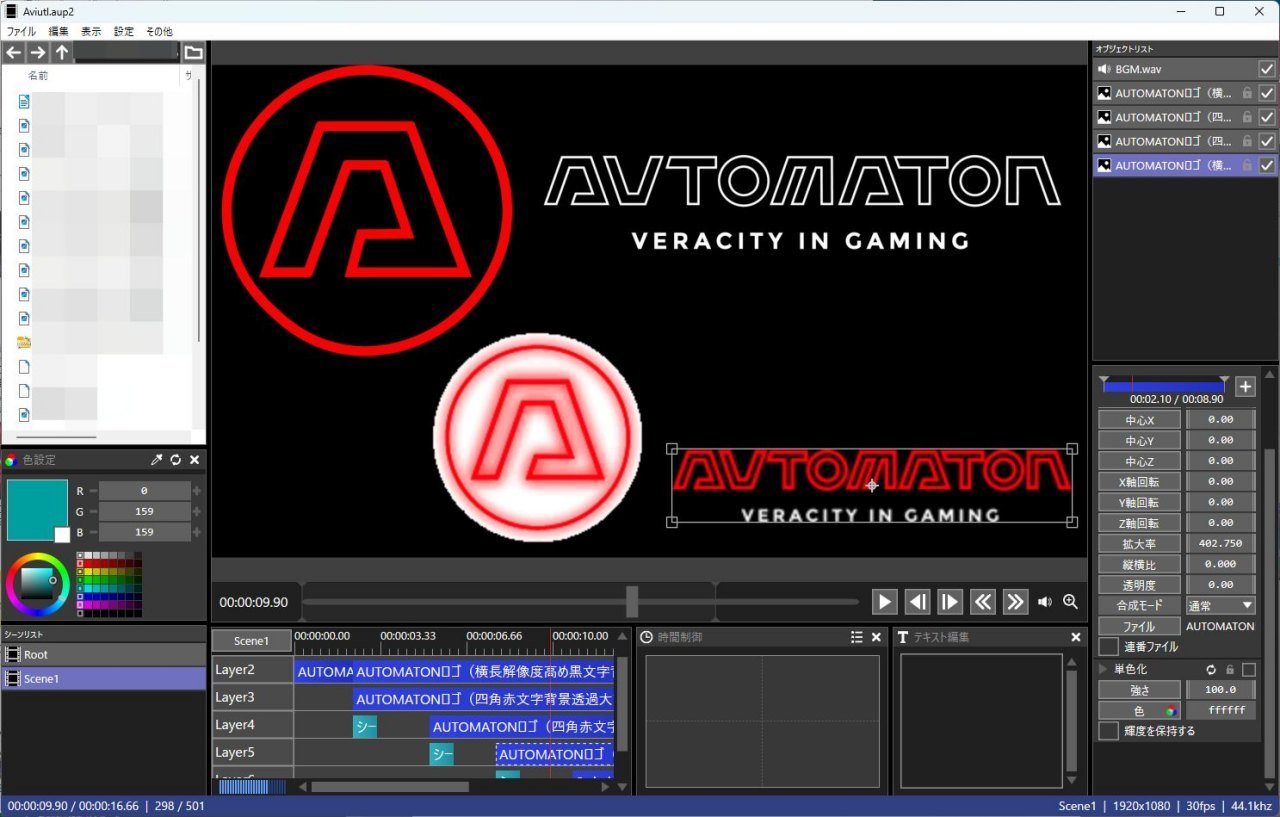Open the folder browse icon
Screen dimensions: 1280x817
coord(193,53)
